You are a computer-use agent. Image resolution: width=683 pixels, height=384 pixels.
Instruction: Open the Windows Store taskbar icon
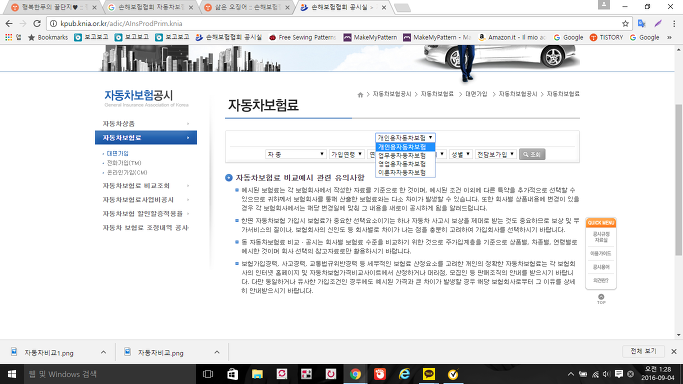click(233, 374)
